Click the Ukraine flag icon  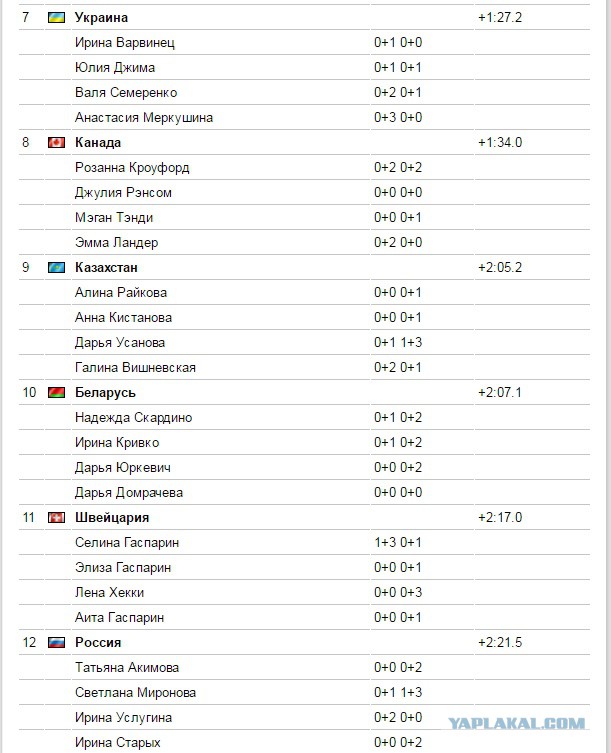pyautogui.click(x=56, y=18)
